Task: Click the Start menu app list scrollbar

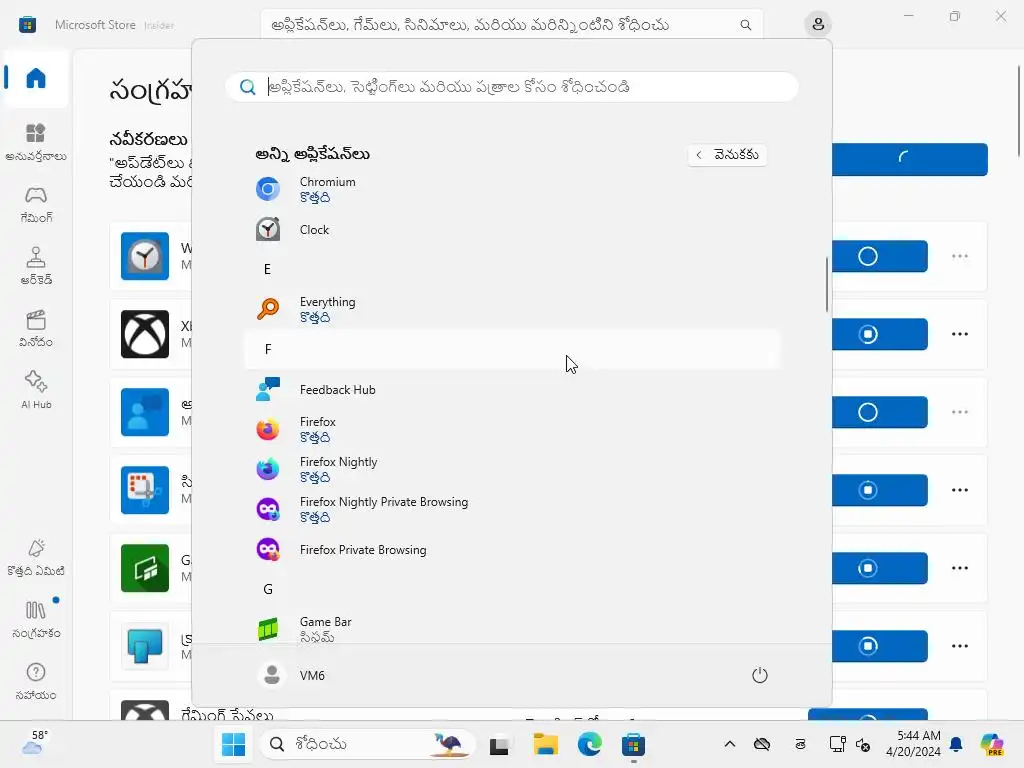Action: (827, 284)
